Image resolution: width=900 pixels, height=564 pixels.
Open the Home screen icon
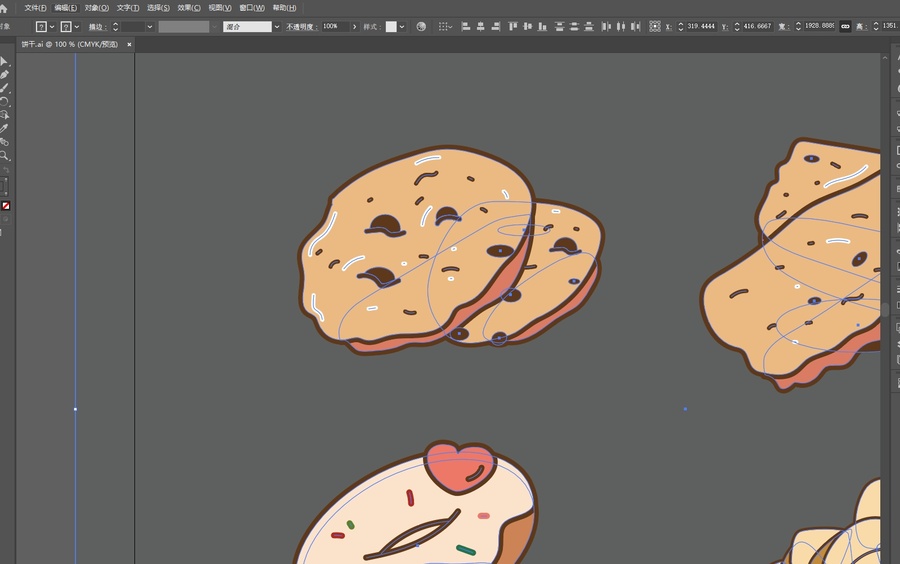coord(3,8)
